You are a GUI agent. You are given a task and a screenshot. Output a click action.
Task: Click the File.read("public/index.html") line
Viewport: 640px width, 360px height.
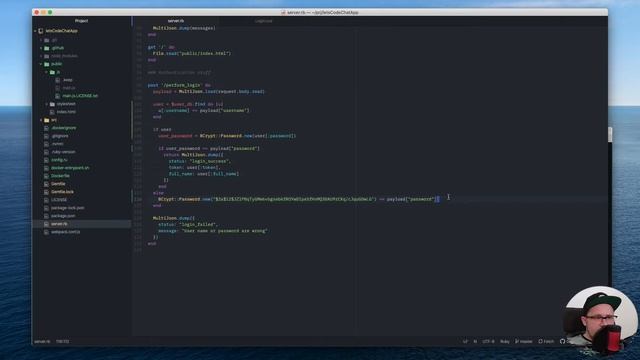point(192,53)
